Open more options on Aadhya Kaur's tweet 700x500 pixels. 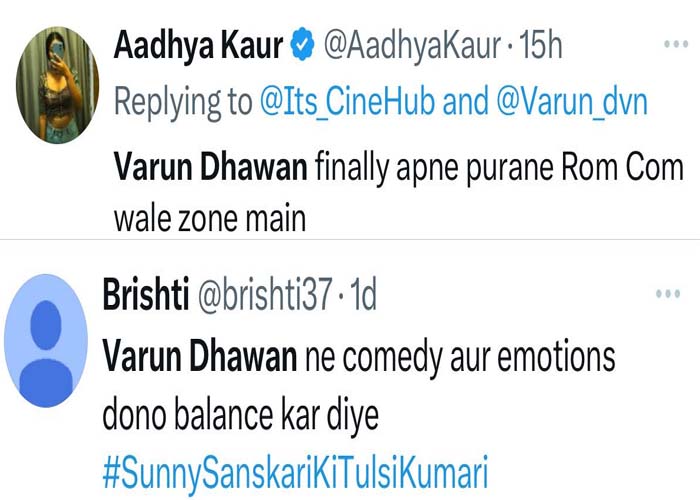click(666, 46)
